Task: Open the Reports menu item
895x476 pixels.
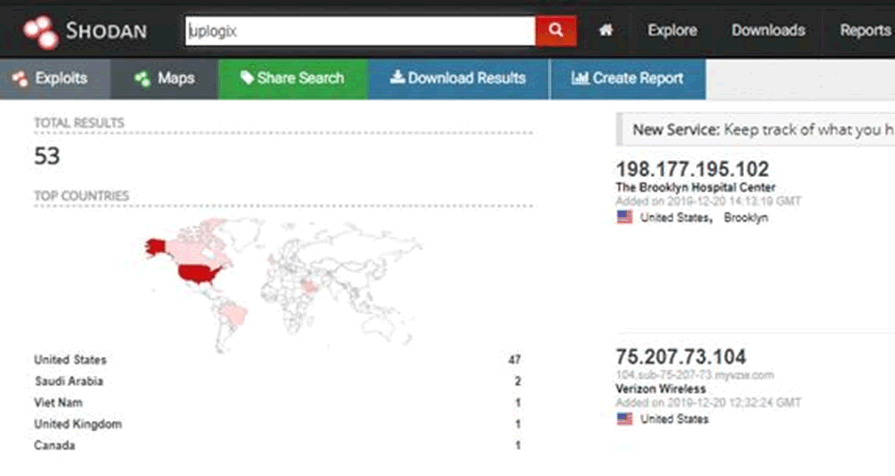Action: coord(865,30)
